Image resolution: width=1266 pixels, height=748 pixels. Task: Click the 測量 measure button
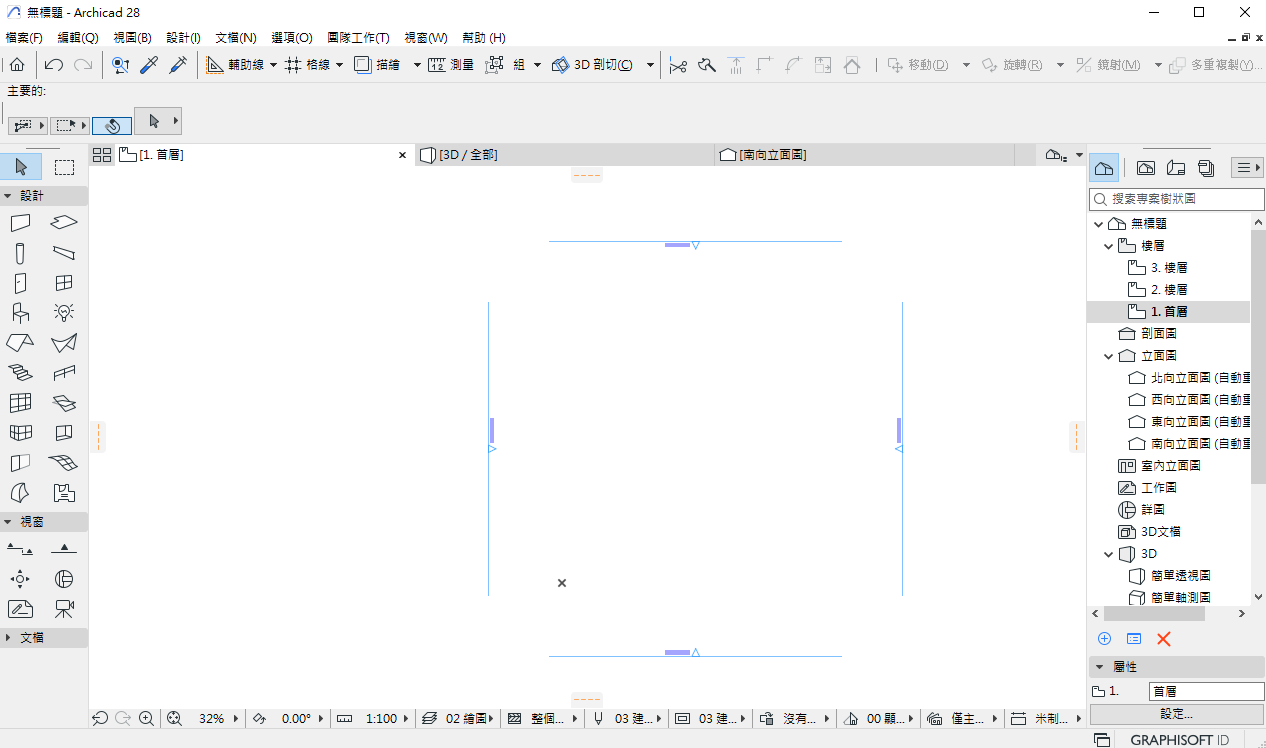451,65
